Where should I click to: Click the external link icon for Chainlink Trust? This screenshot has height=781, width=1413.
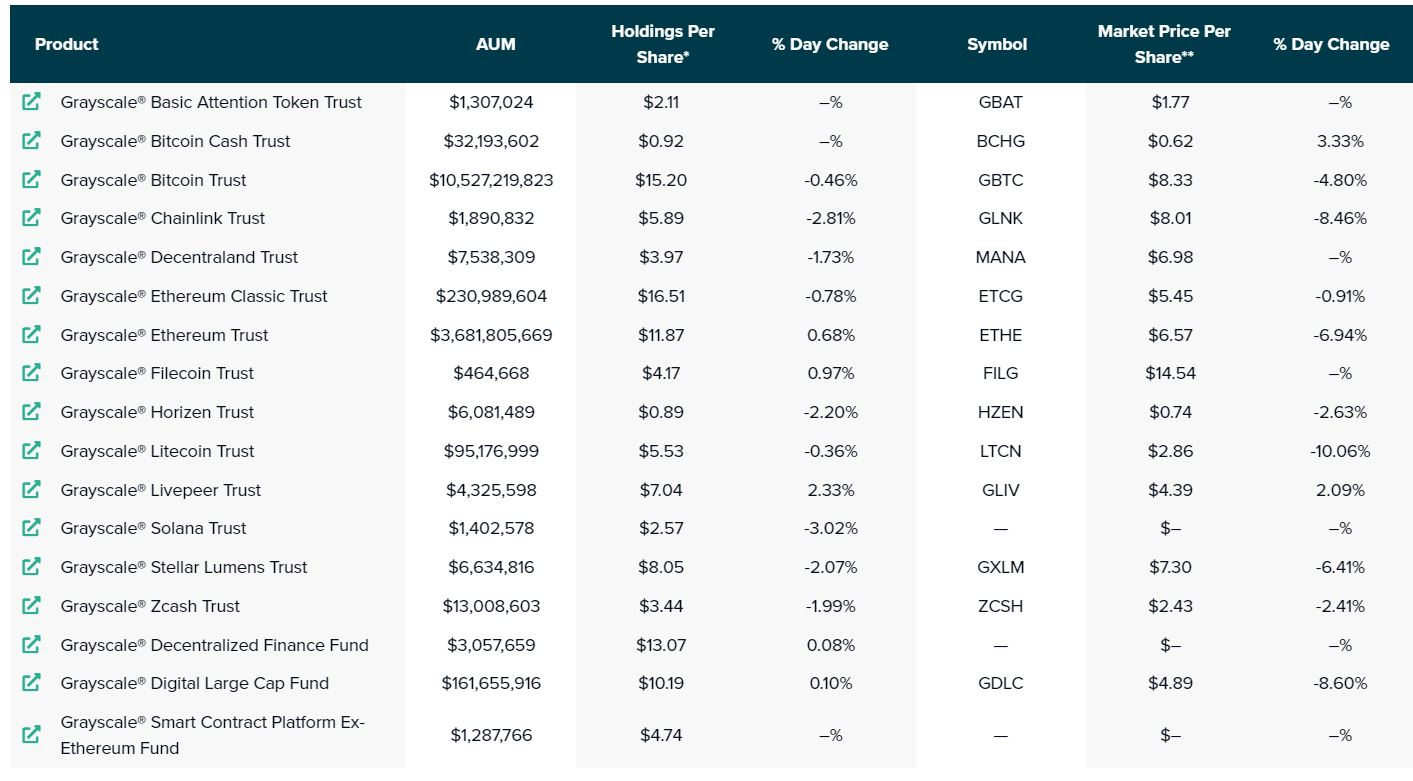pyautogui.click(x=31, y=218)
